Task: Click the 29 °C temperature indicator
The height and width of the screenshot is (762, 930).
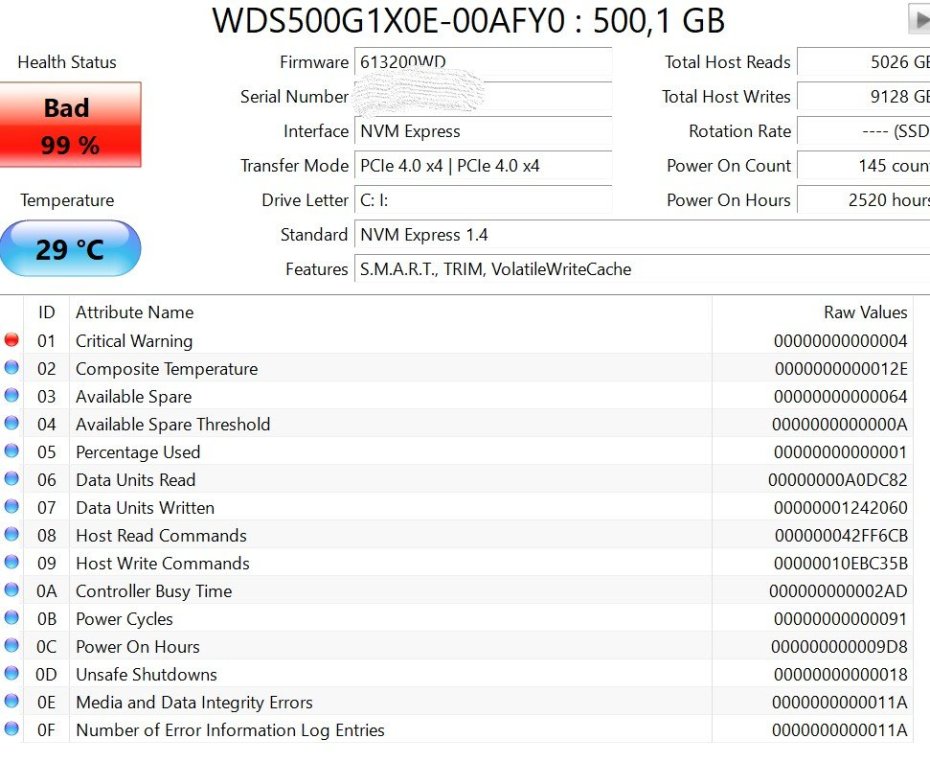Action: pos(70,248)
